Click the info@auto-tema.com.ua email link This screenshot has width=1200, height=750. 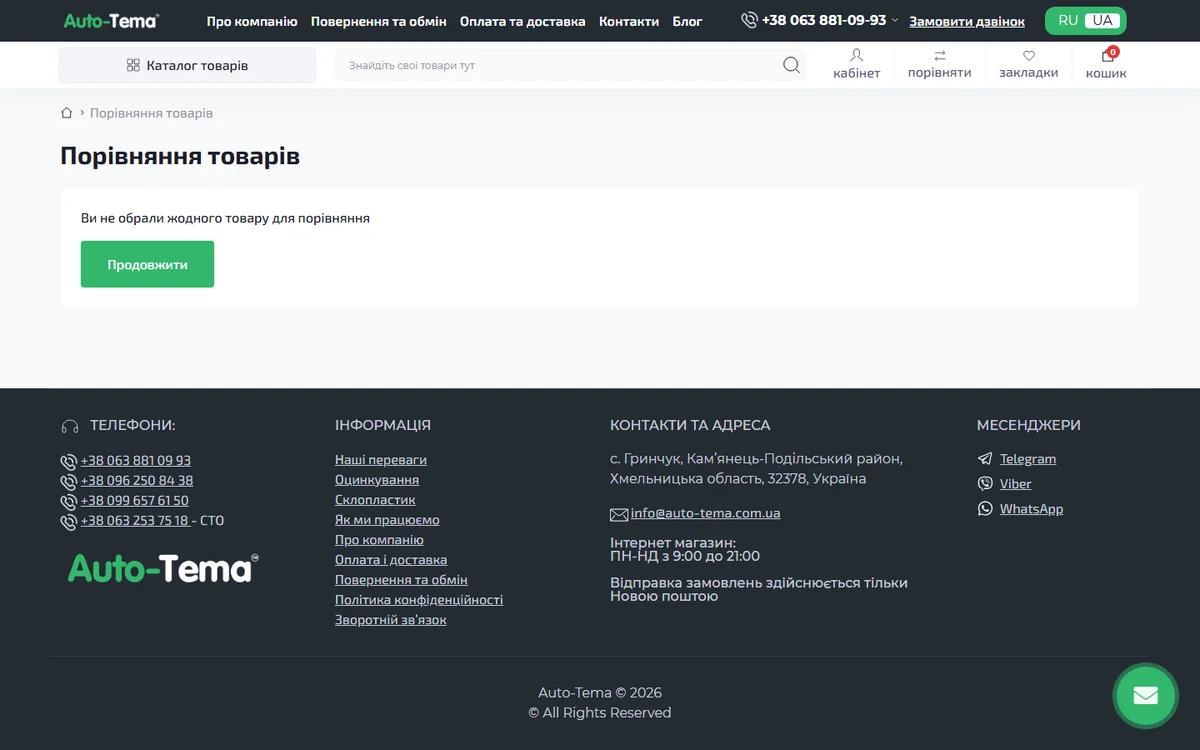(706, 513)
